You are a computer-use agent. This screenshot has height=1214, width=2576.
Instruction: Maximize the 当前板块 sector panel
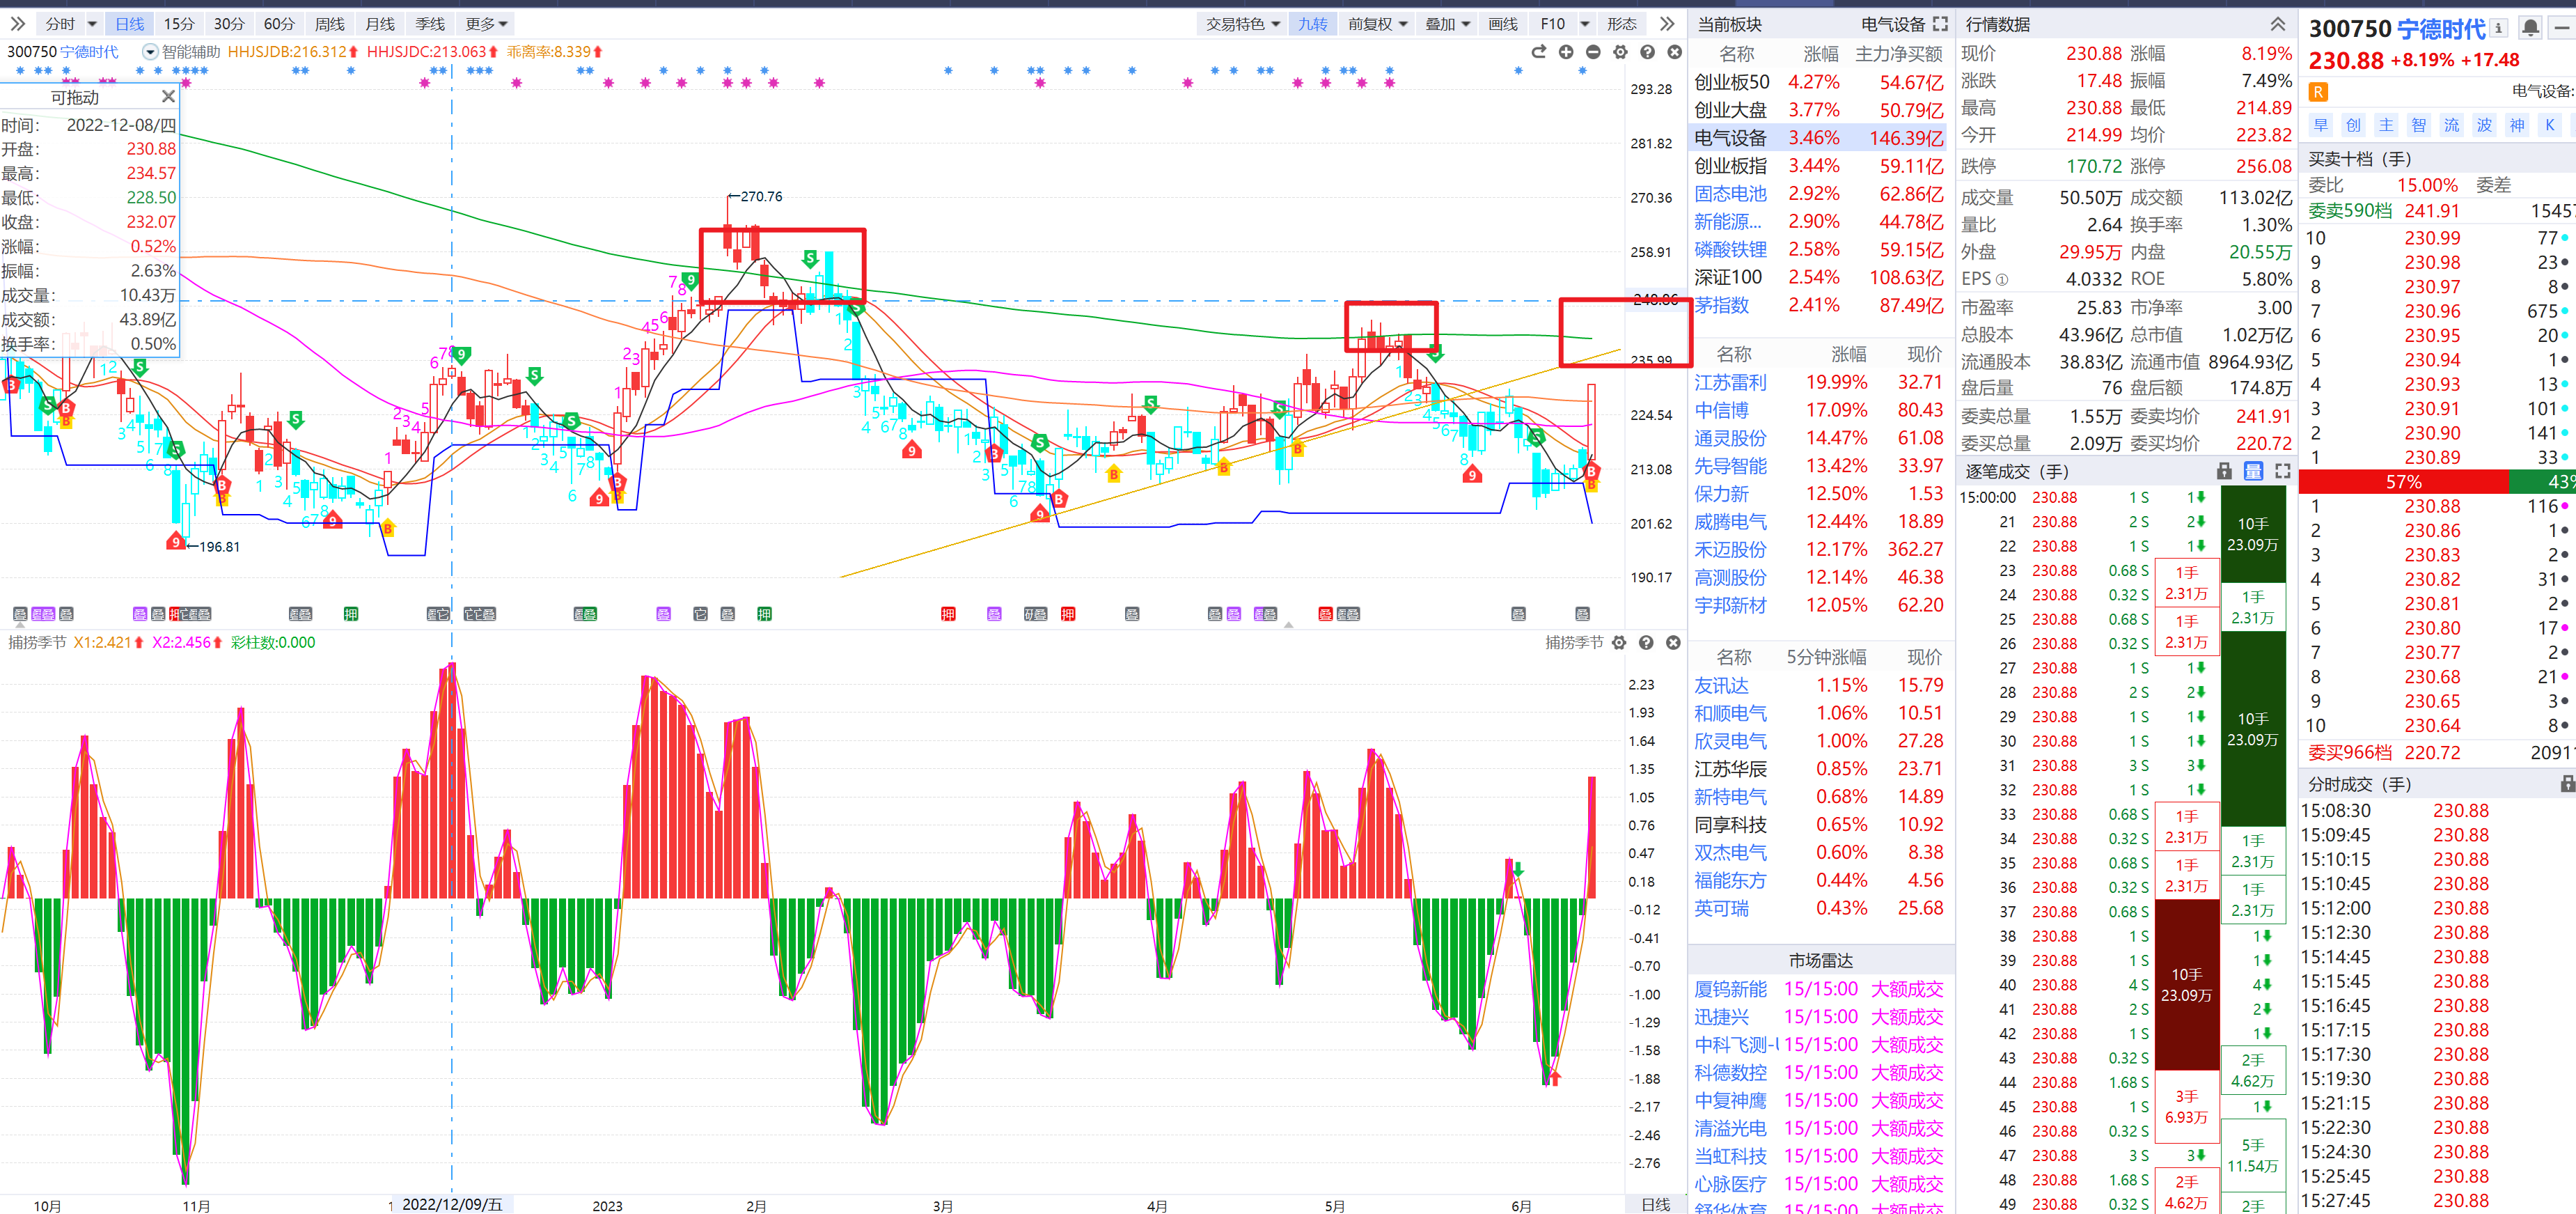click(x=1940, y=23)
